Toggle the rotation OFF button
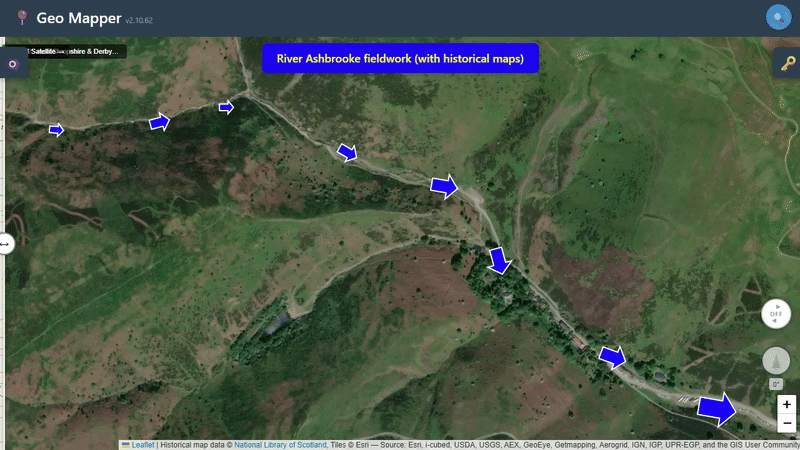800x450 pixels. point(776,314)
